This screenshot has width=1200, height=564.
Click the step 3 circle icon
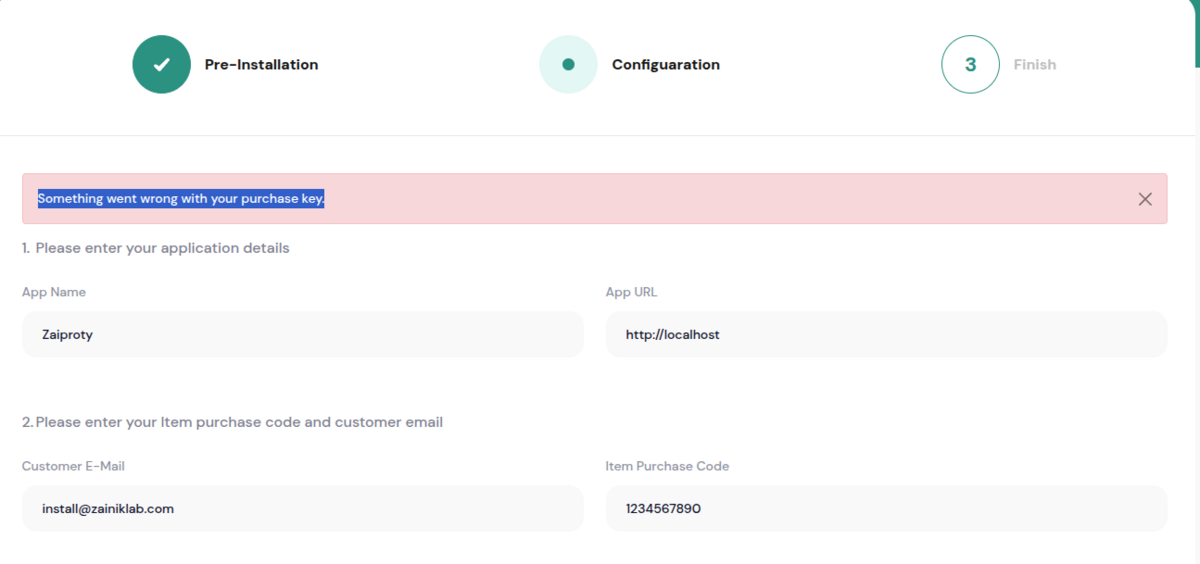pyautogui.click(x=970, y=64)
